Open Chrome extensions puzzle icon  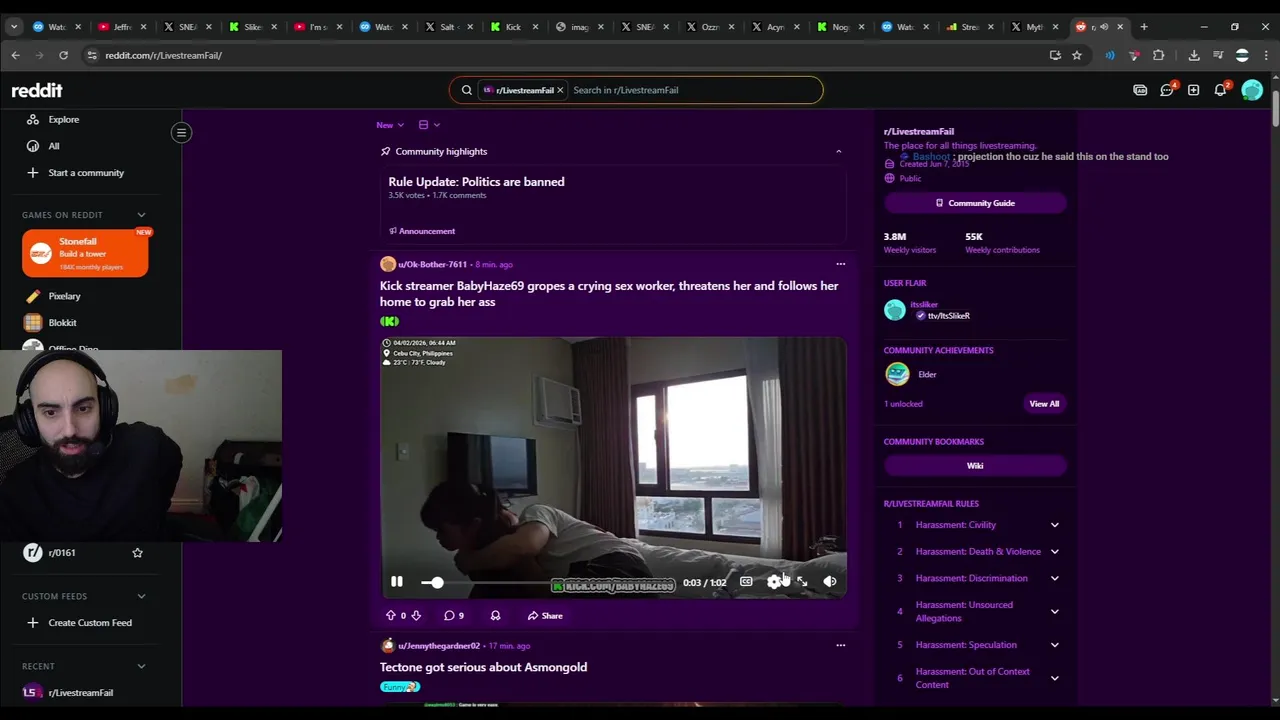pyautogui.click(x=1158, y=55)
